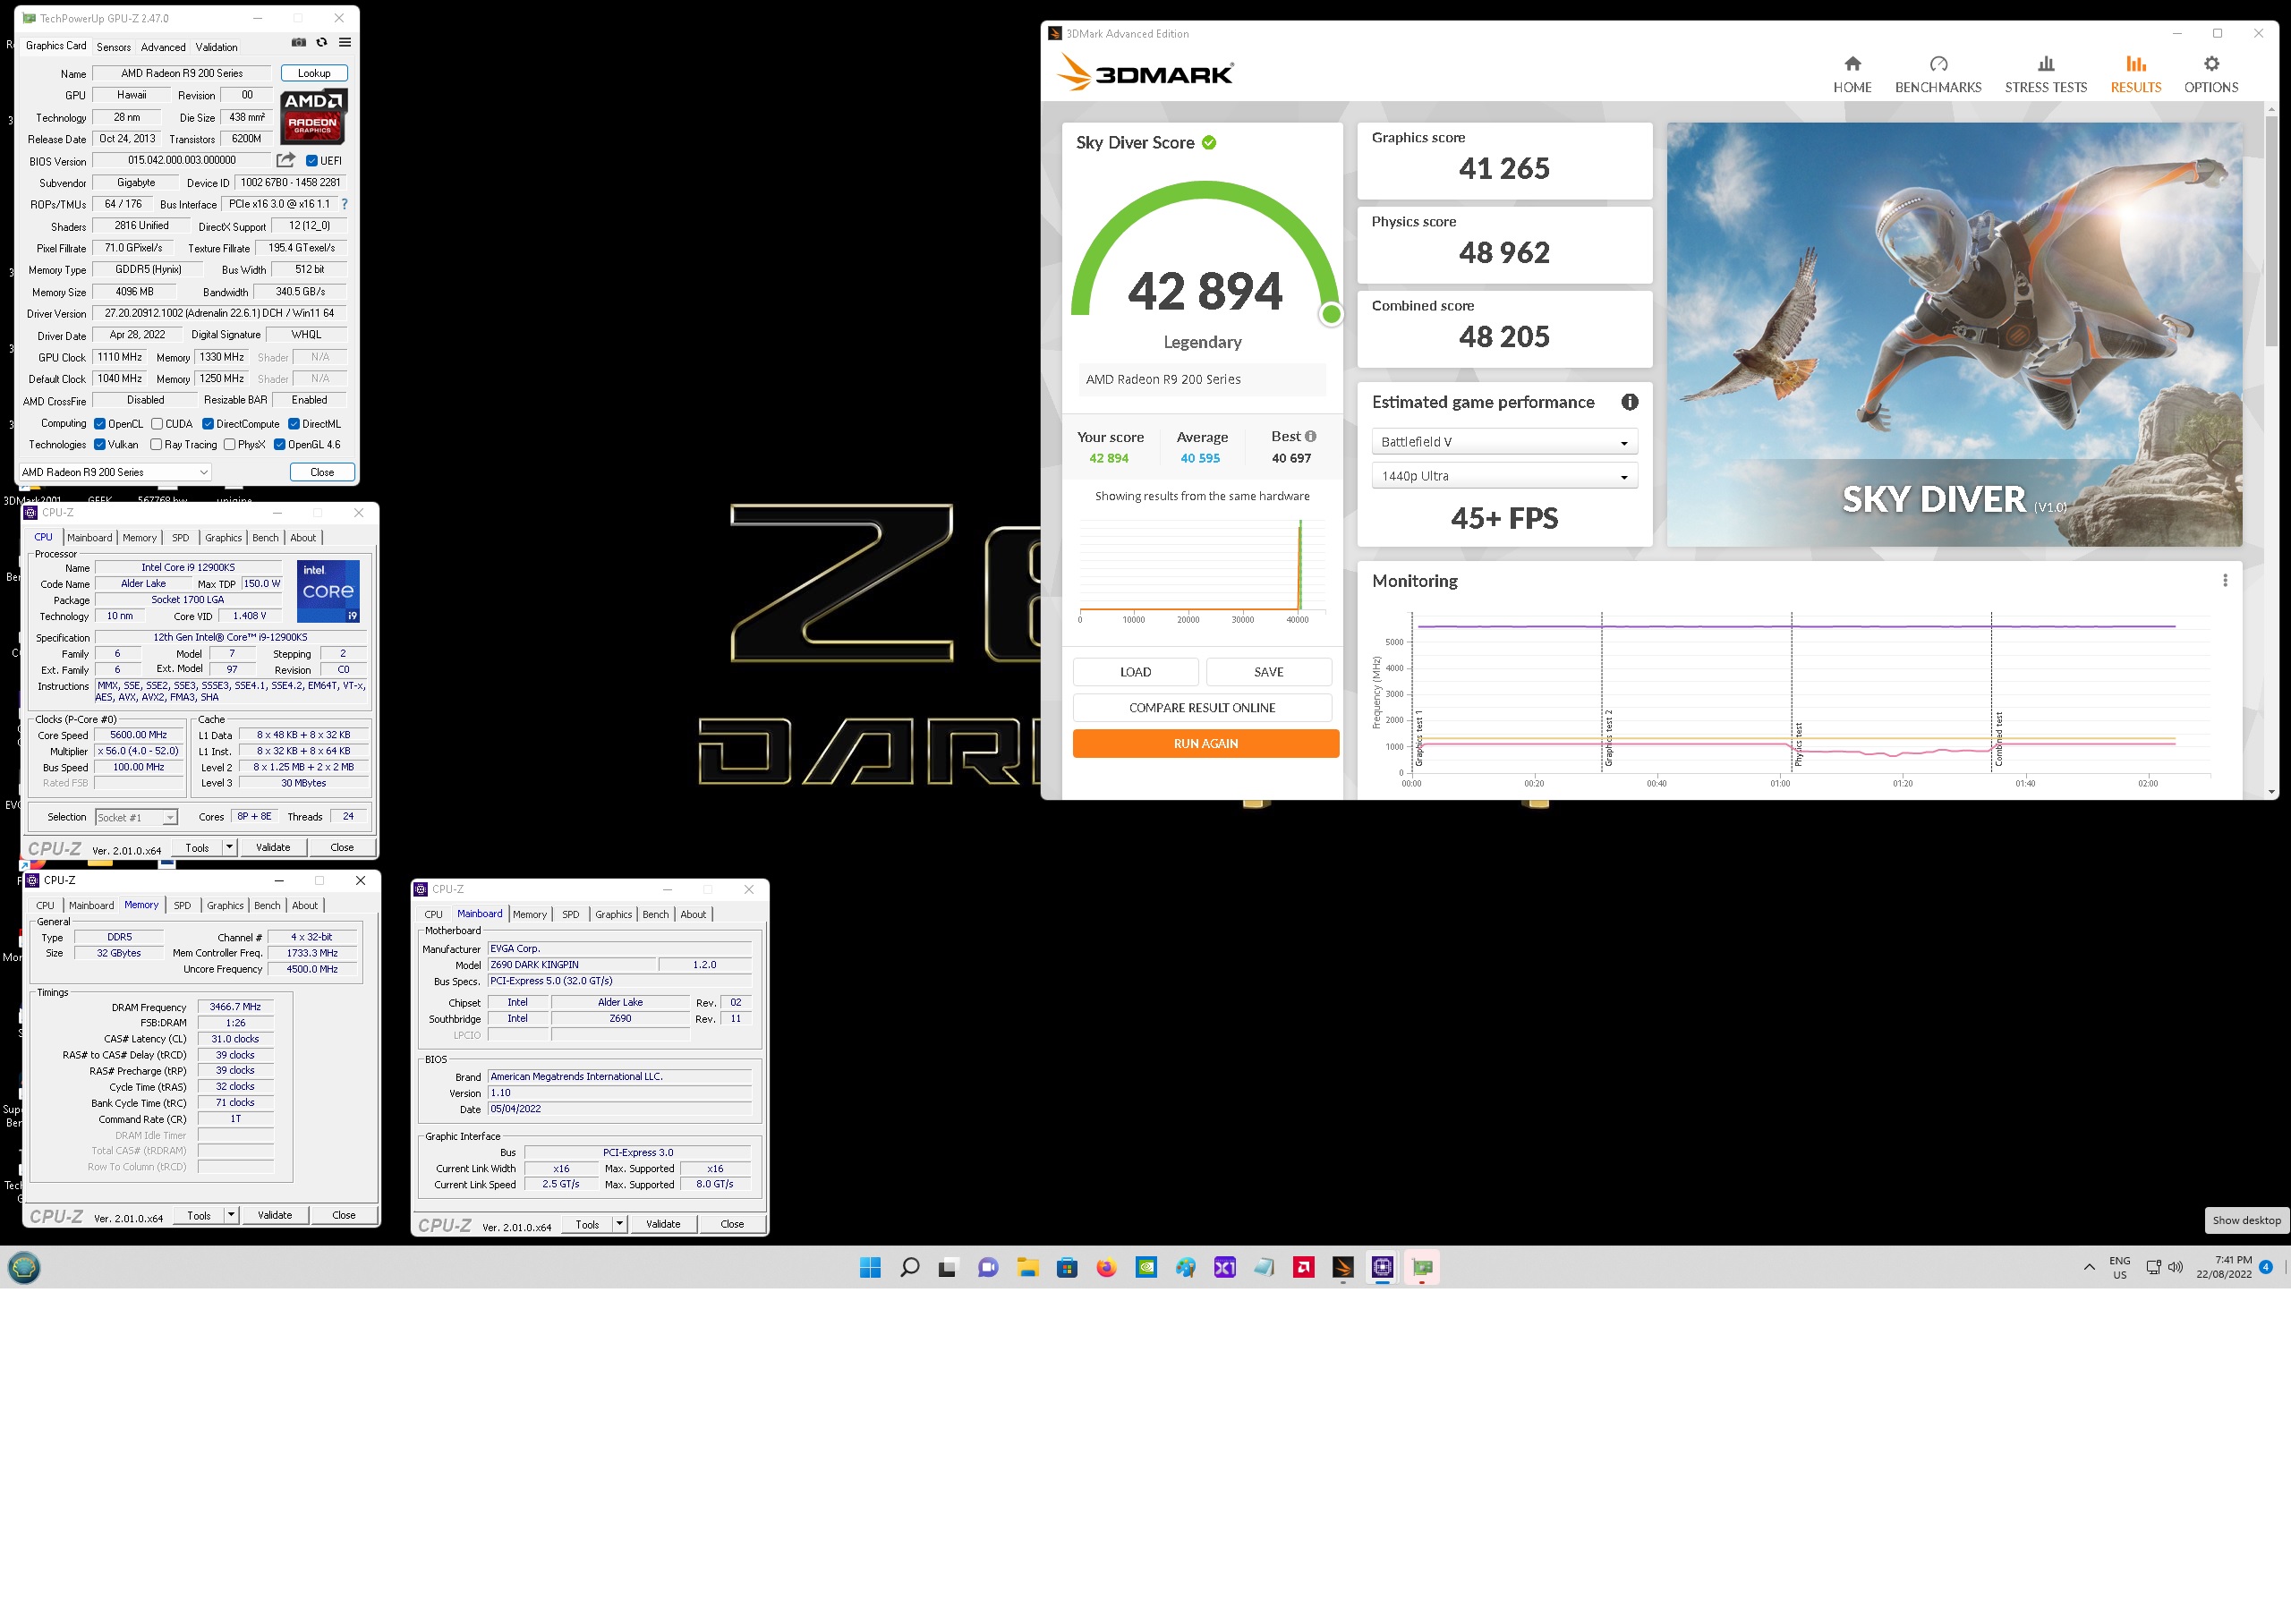Click the Sky Diver benchmark image
The width and height of the screenshot is (2291, 1624).
[1954, 334]
